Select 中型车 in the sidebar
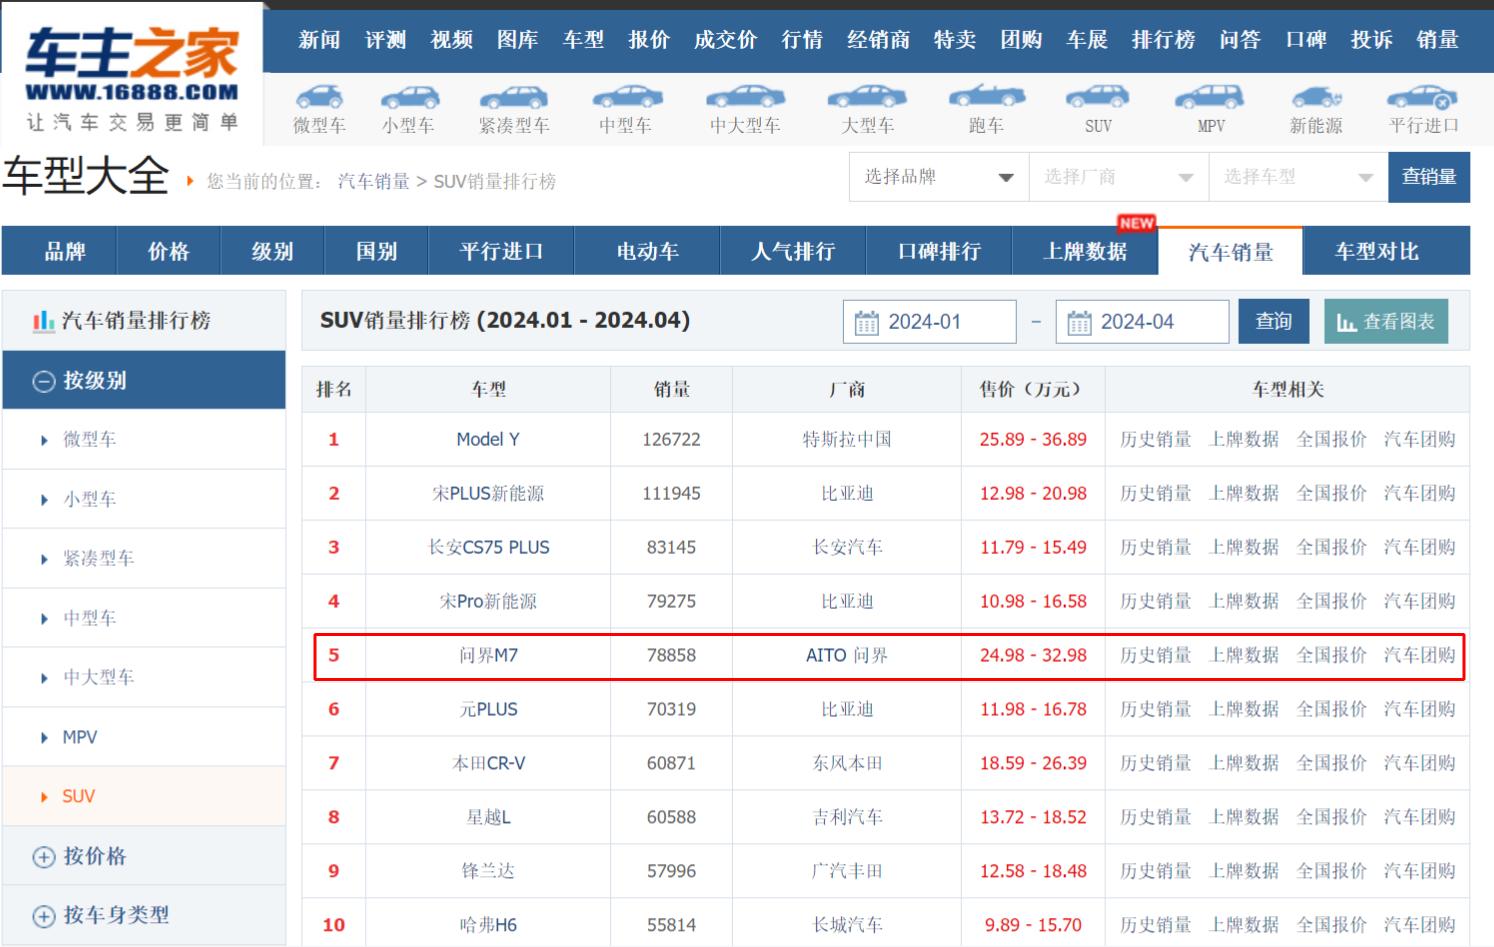The width and height of the screenshot is (1494, 947). pyautogui.click(x=89, y=618)
